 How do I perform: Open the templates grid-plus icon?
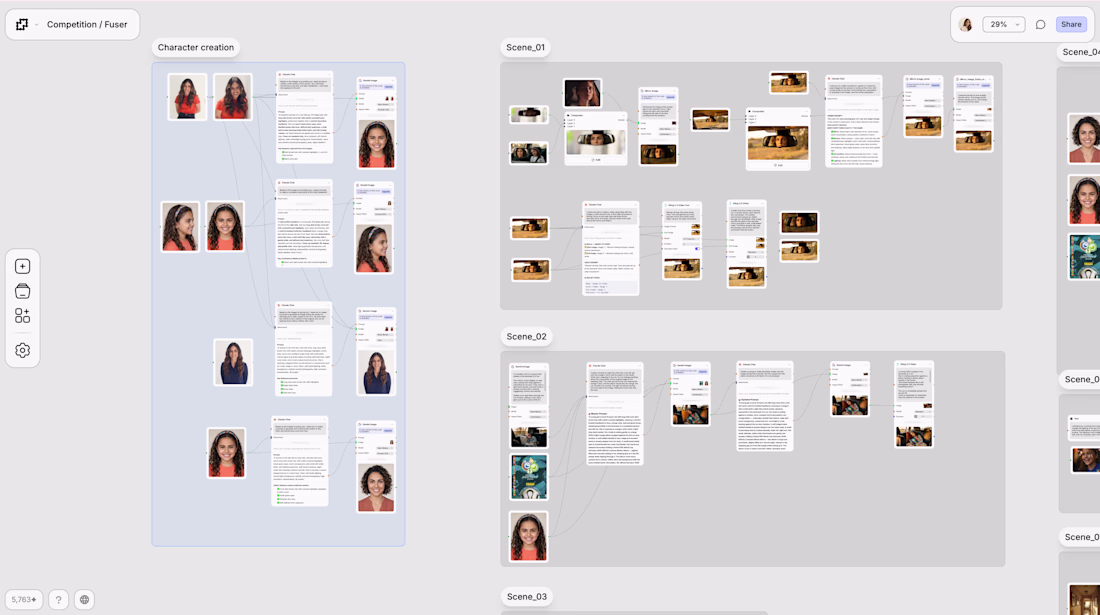pos(22,316)
